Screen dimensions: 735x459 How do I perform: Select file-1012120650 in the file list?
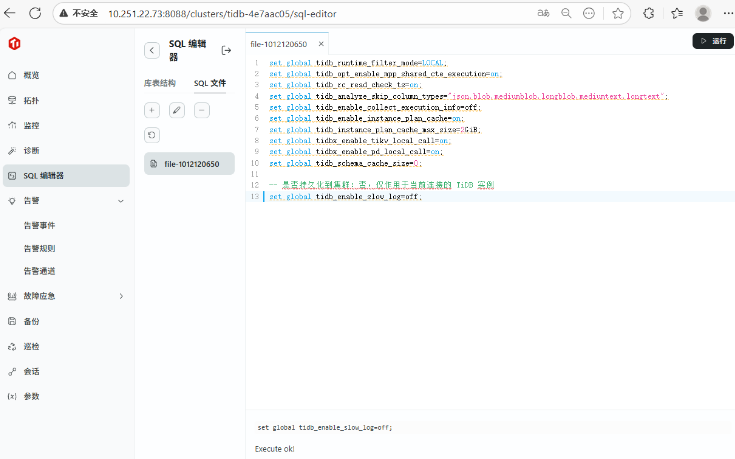click(190, 163)
